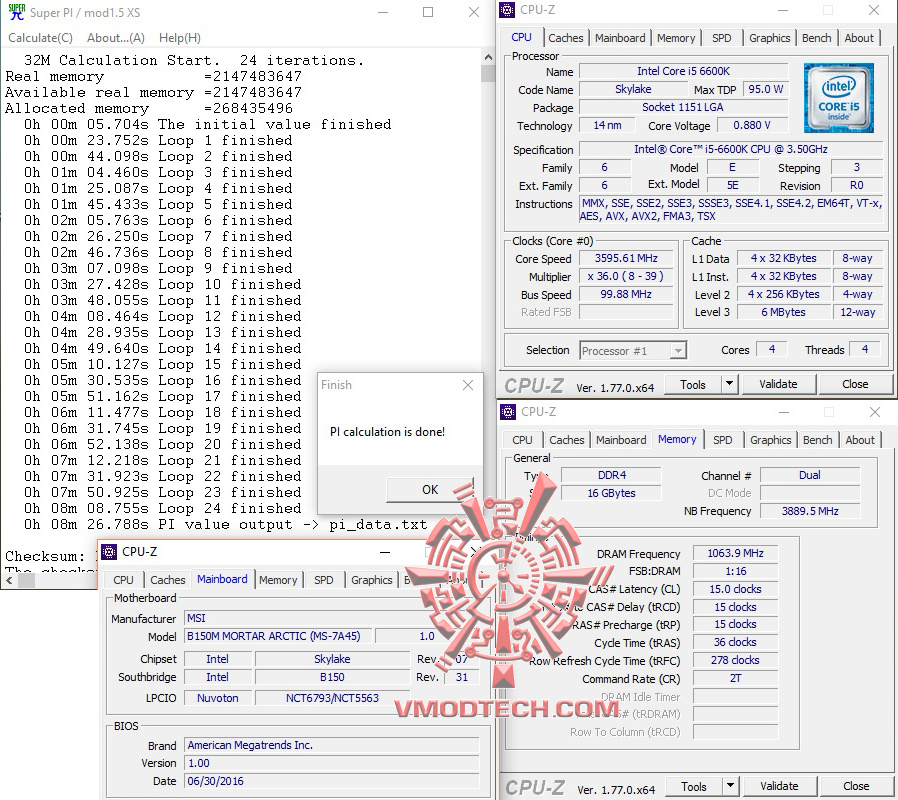The height and width of the screenshot is (800, 898).
Task: Switch to SPD tab in top CPU-Z window
Action: point(722,38)
